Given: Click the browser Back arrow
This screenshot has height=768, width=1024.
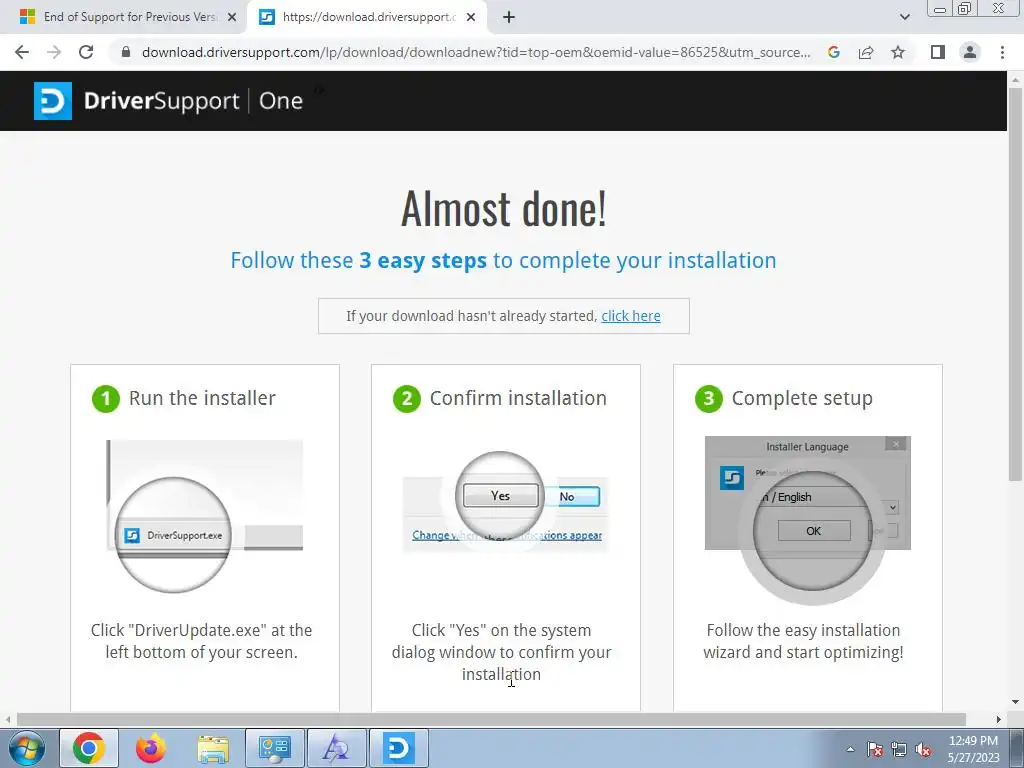Looking at the screenshot, I should click(22, 52).
